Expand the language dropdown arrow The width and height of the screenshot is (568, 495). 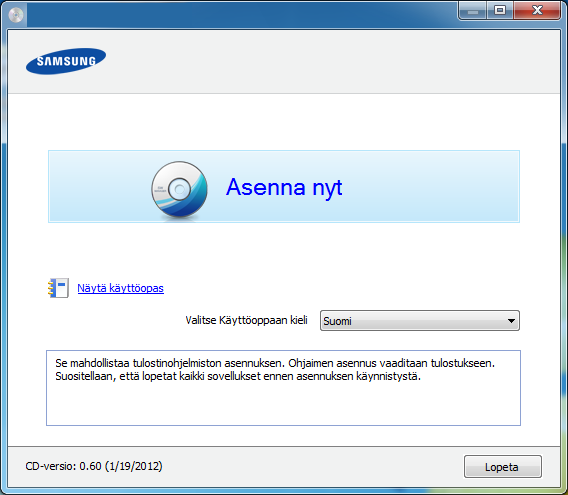pos(511,321)
